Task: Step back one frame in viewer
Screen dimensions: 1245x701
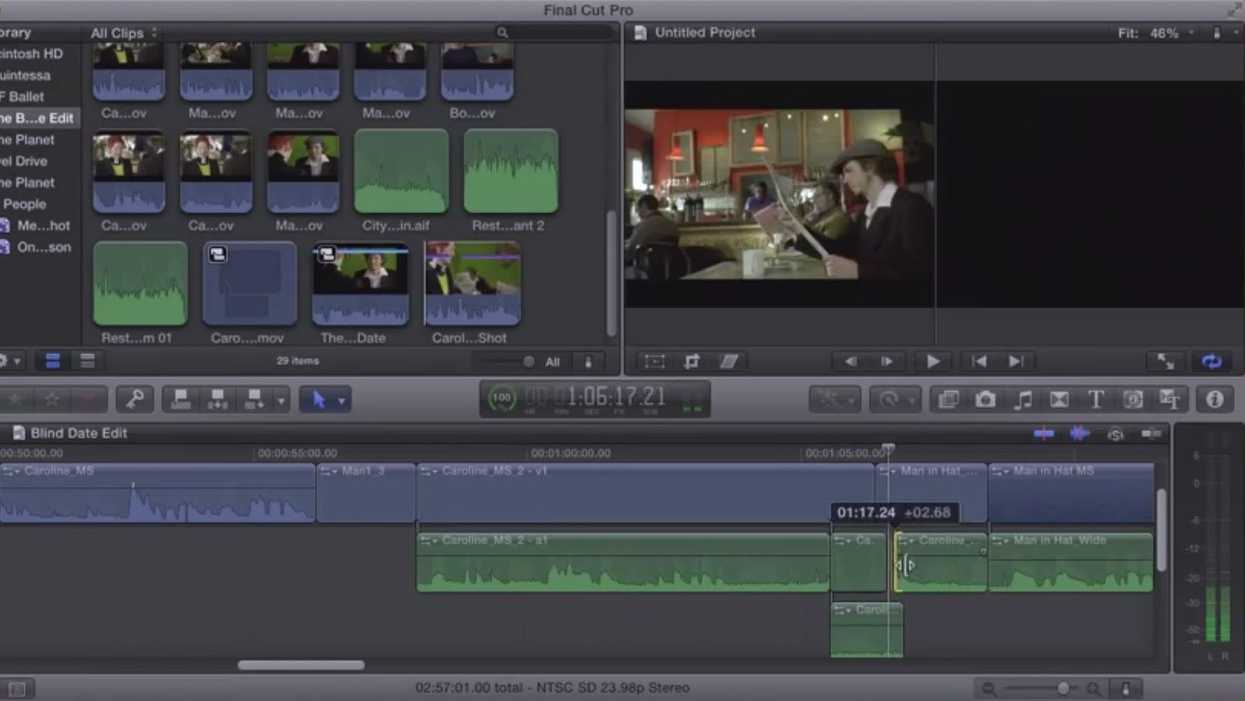Action: coord(851,361)
